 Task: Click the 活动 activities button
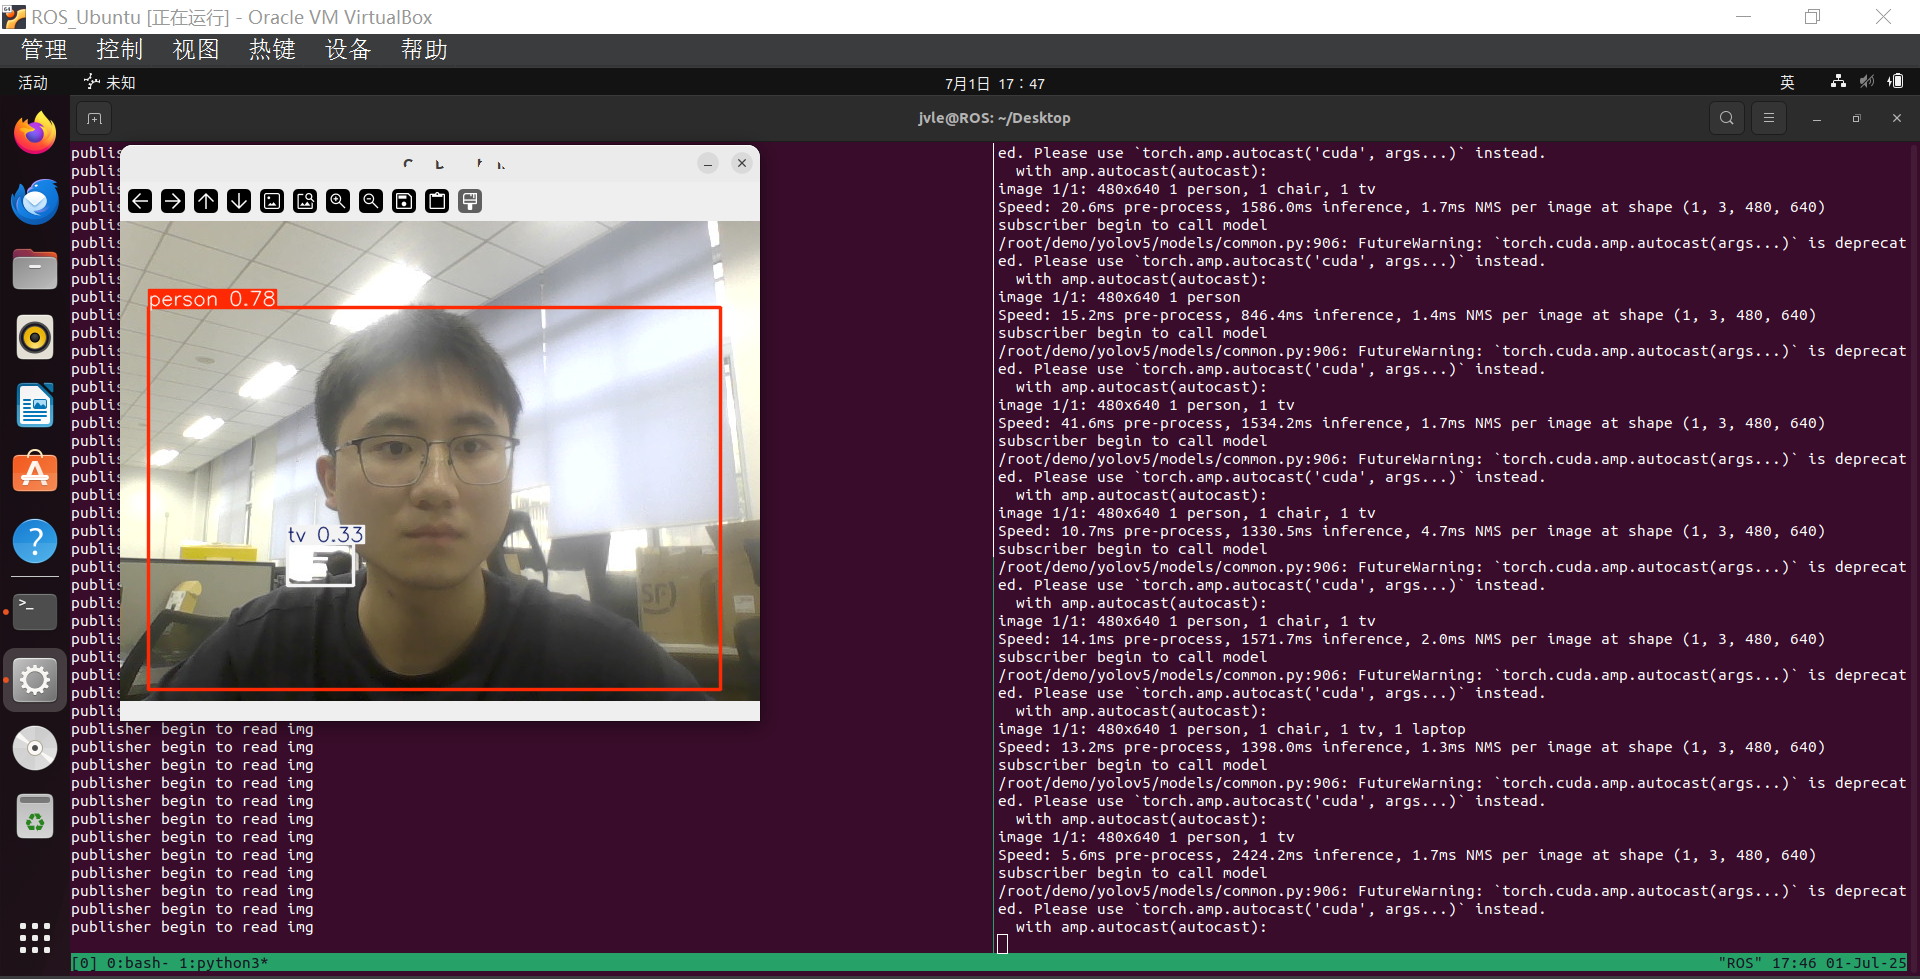click(33, 83)
